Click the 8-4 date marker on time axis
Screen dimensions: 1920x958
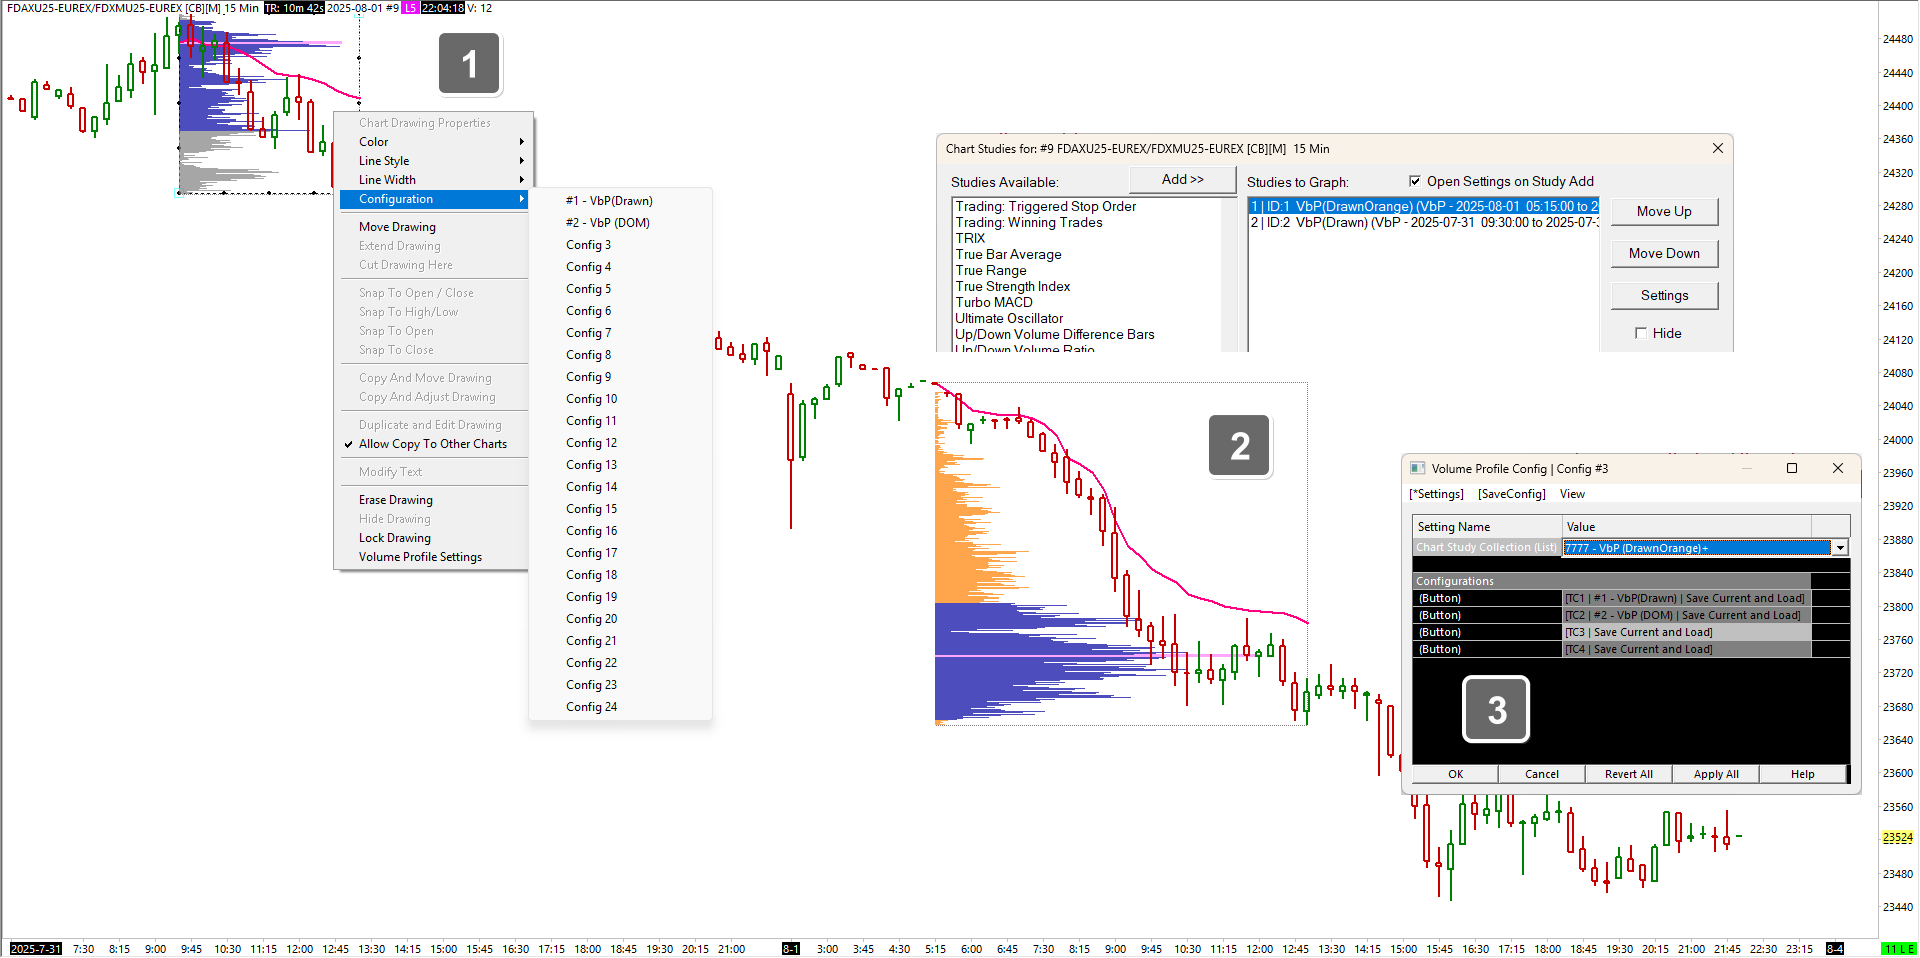coord(1835,949)
